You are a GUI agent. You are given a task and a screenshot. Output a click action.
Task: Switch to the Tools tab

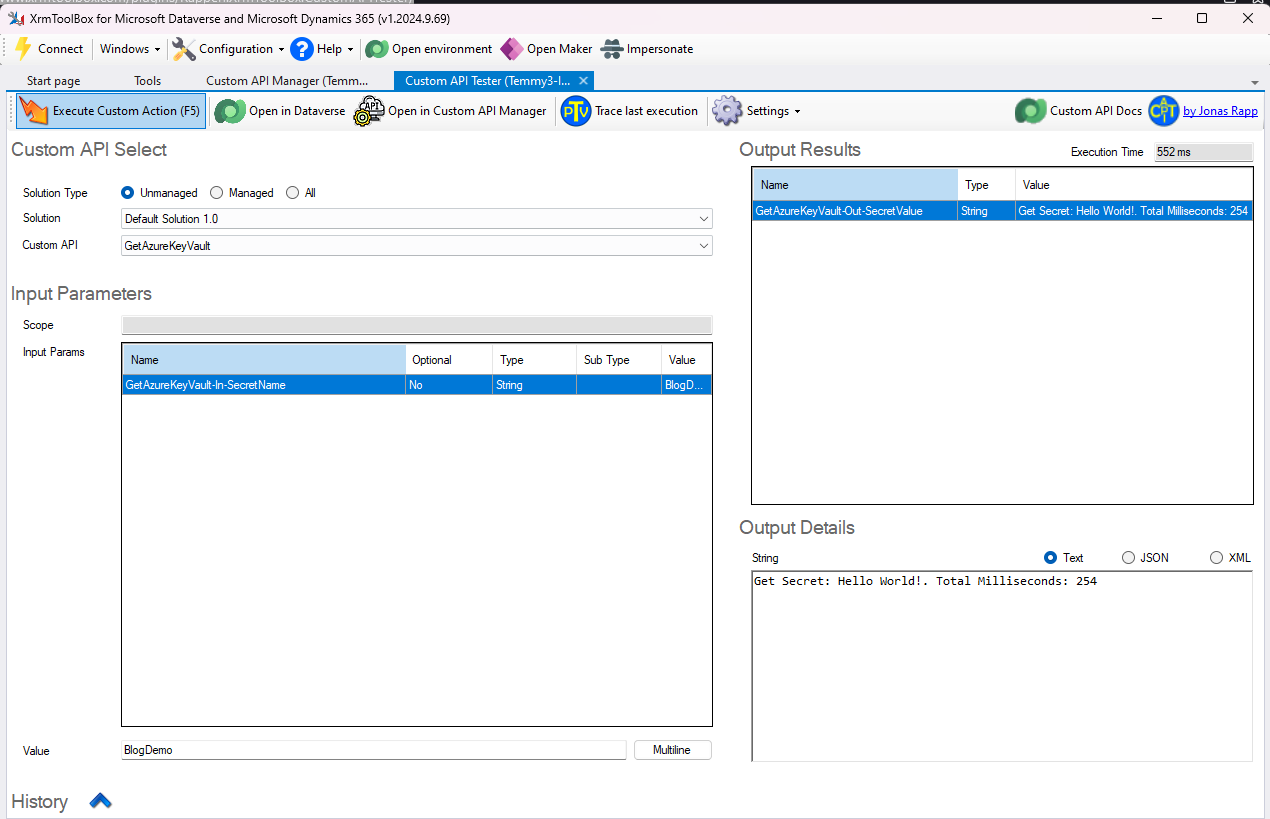pyautogui.click(x=148, y=81)
